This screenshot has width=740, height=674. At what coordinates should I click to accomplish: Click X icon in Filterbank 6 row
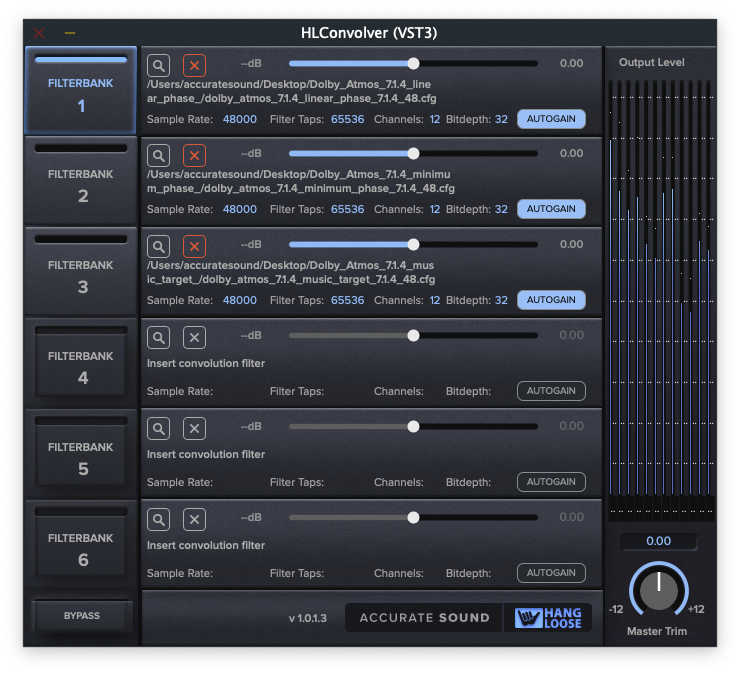[x=194, y=520]
